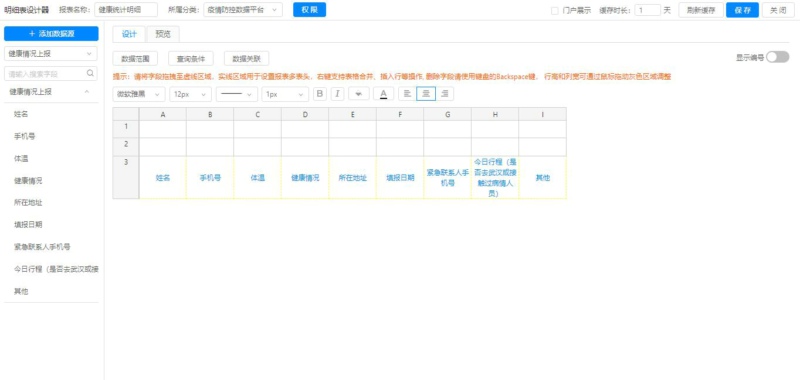
Task: Click the 其他 cell in column I
Action: tap(542, 178)
